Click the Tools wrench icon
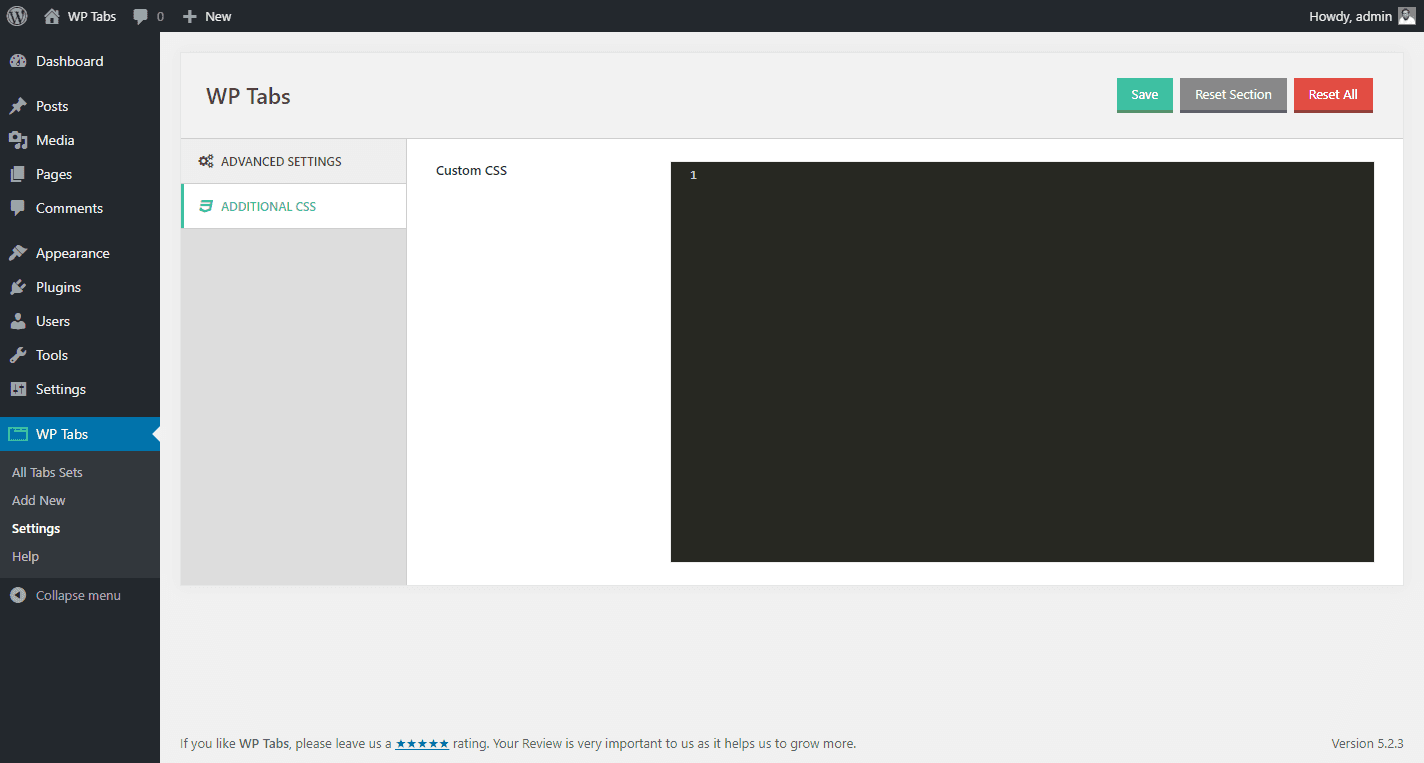The width and height of the screenshot is (1424, 763). (18, 355)
